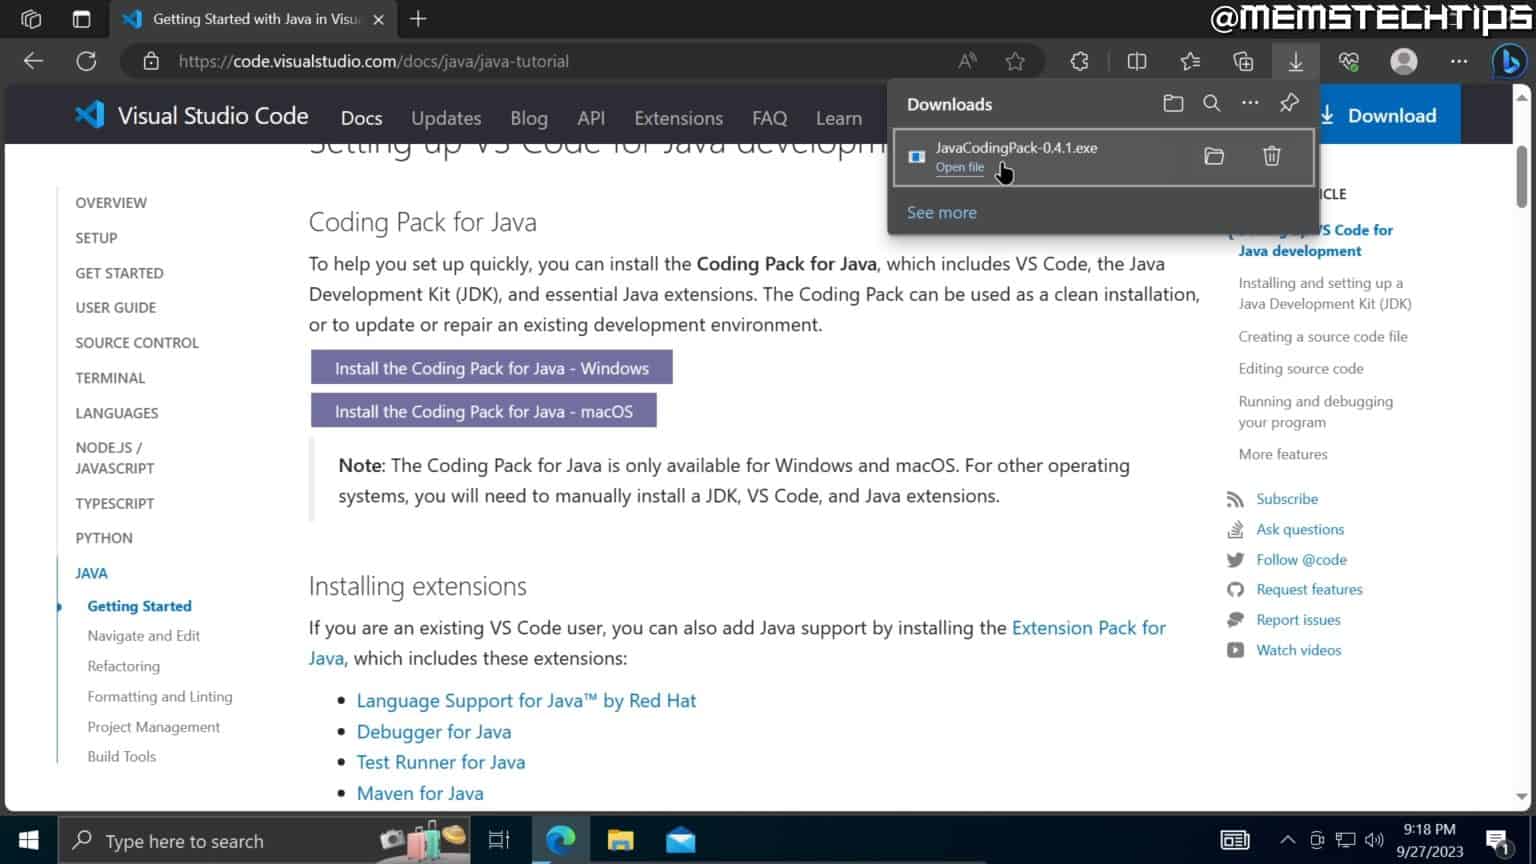Open Settings and more ellipsis
The width and height of the screenshot is (1536, 864).
[1459, 61]
